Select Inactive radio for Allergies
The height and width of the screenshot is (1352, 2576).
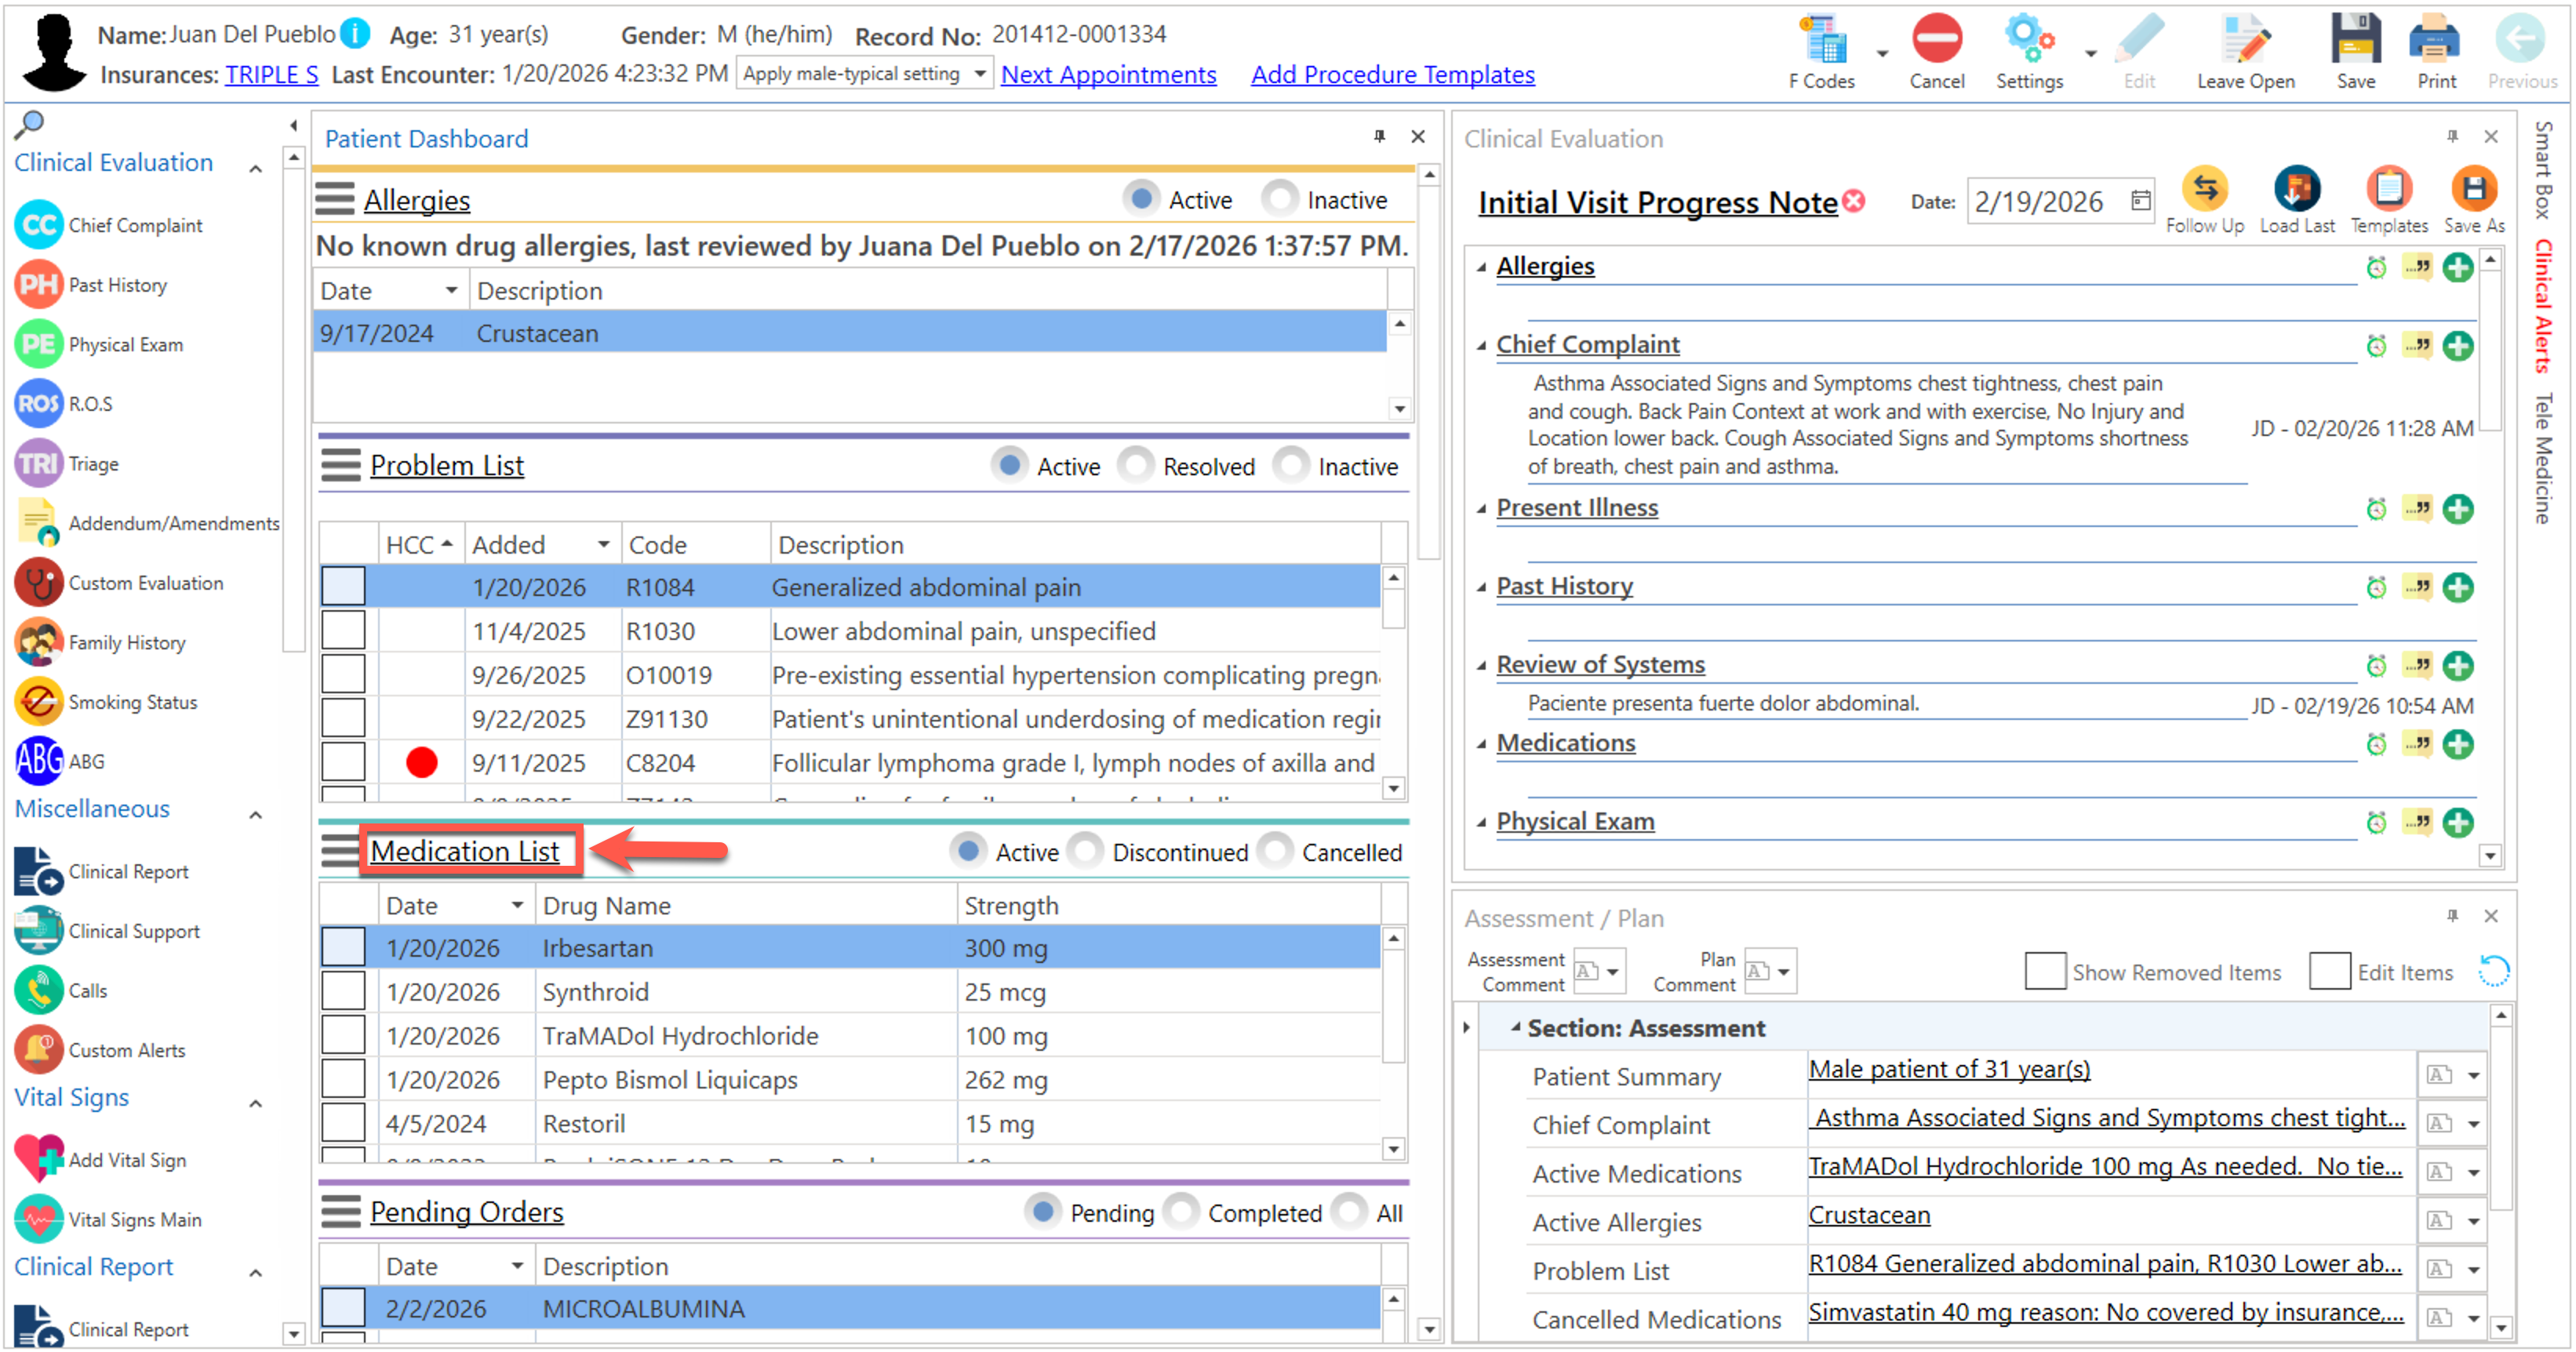[1280, 199]
